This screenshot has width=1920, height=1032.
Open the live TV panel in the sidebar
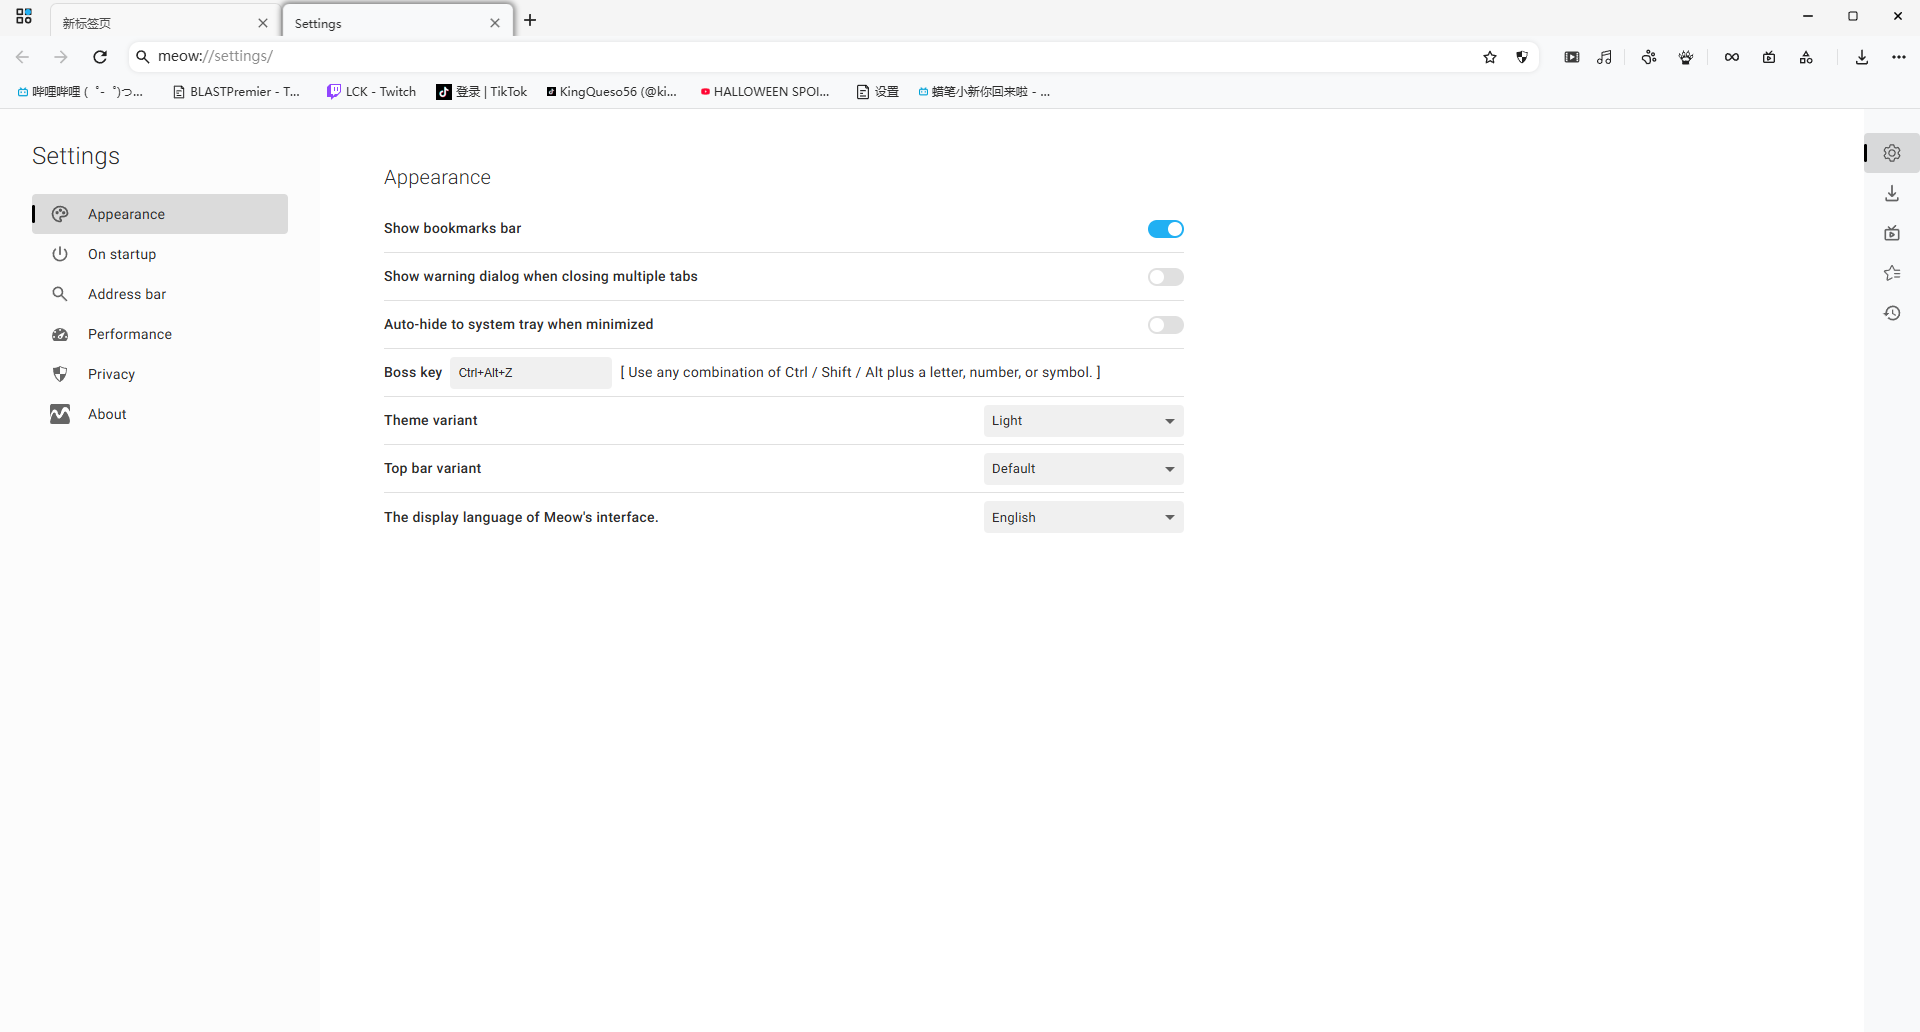(x=1892, y=233)
